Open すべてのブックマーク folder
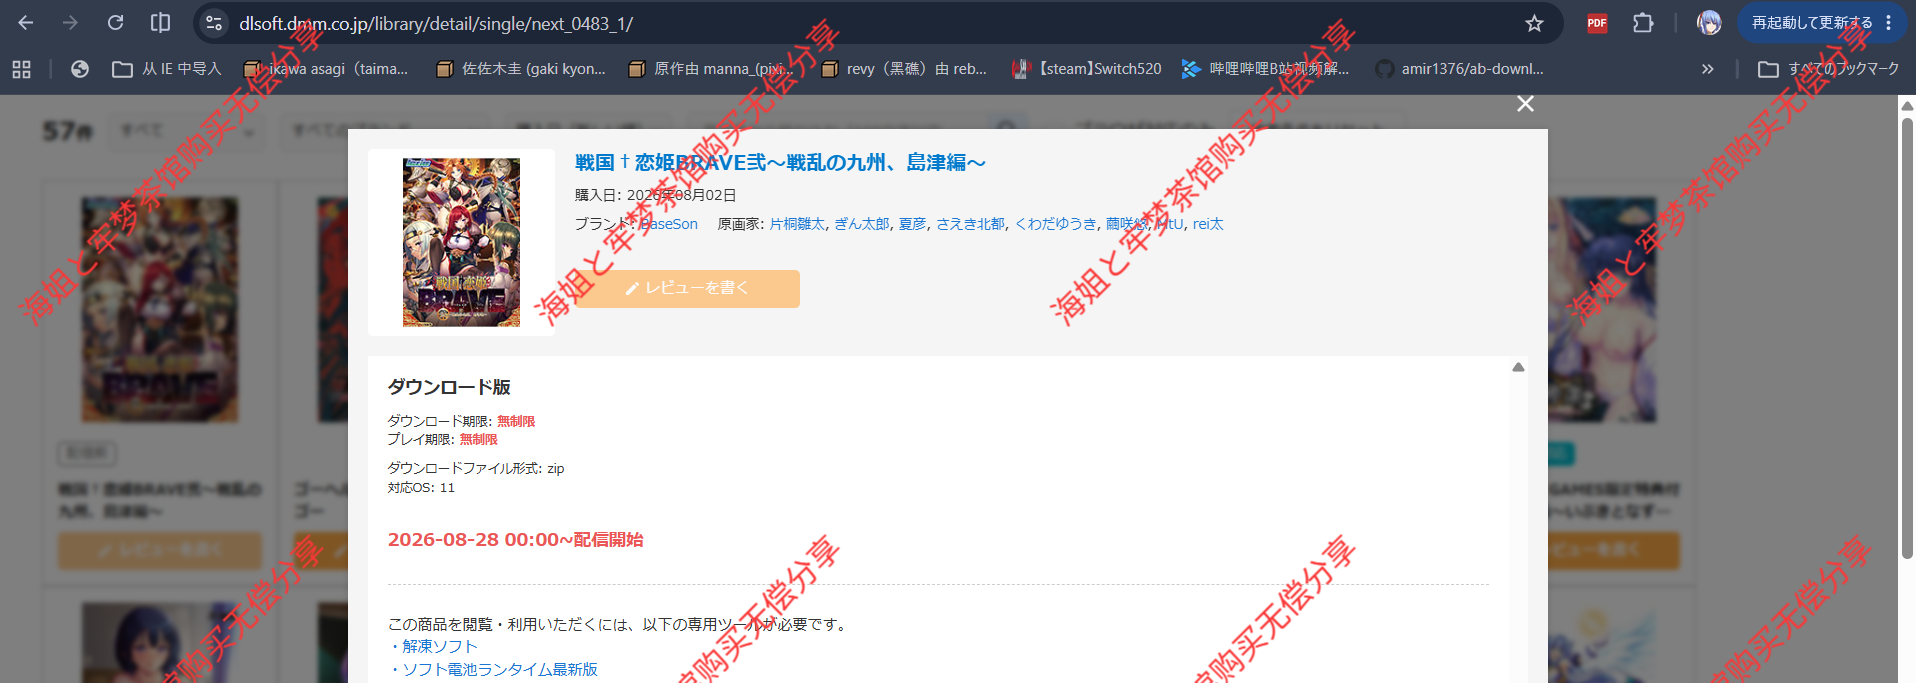This screenshot has height=683, width=1916. coord(1829,69)
